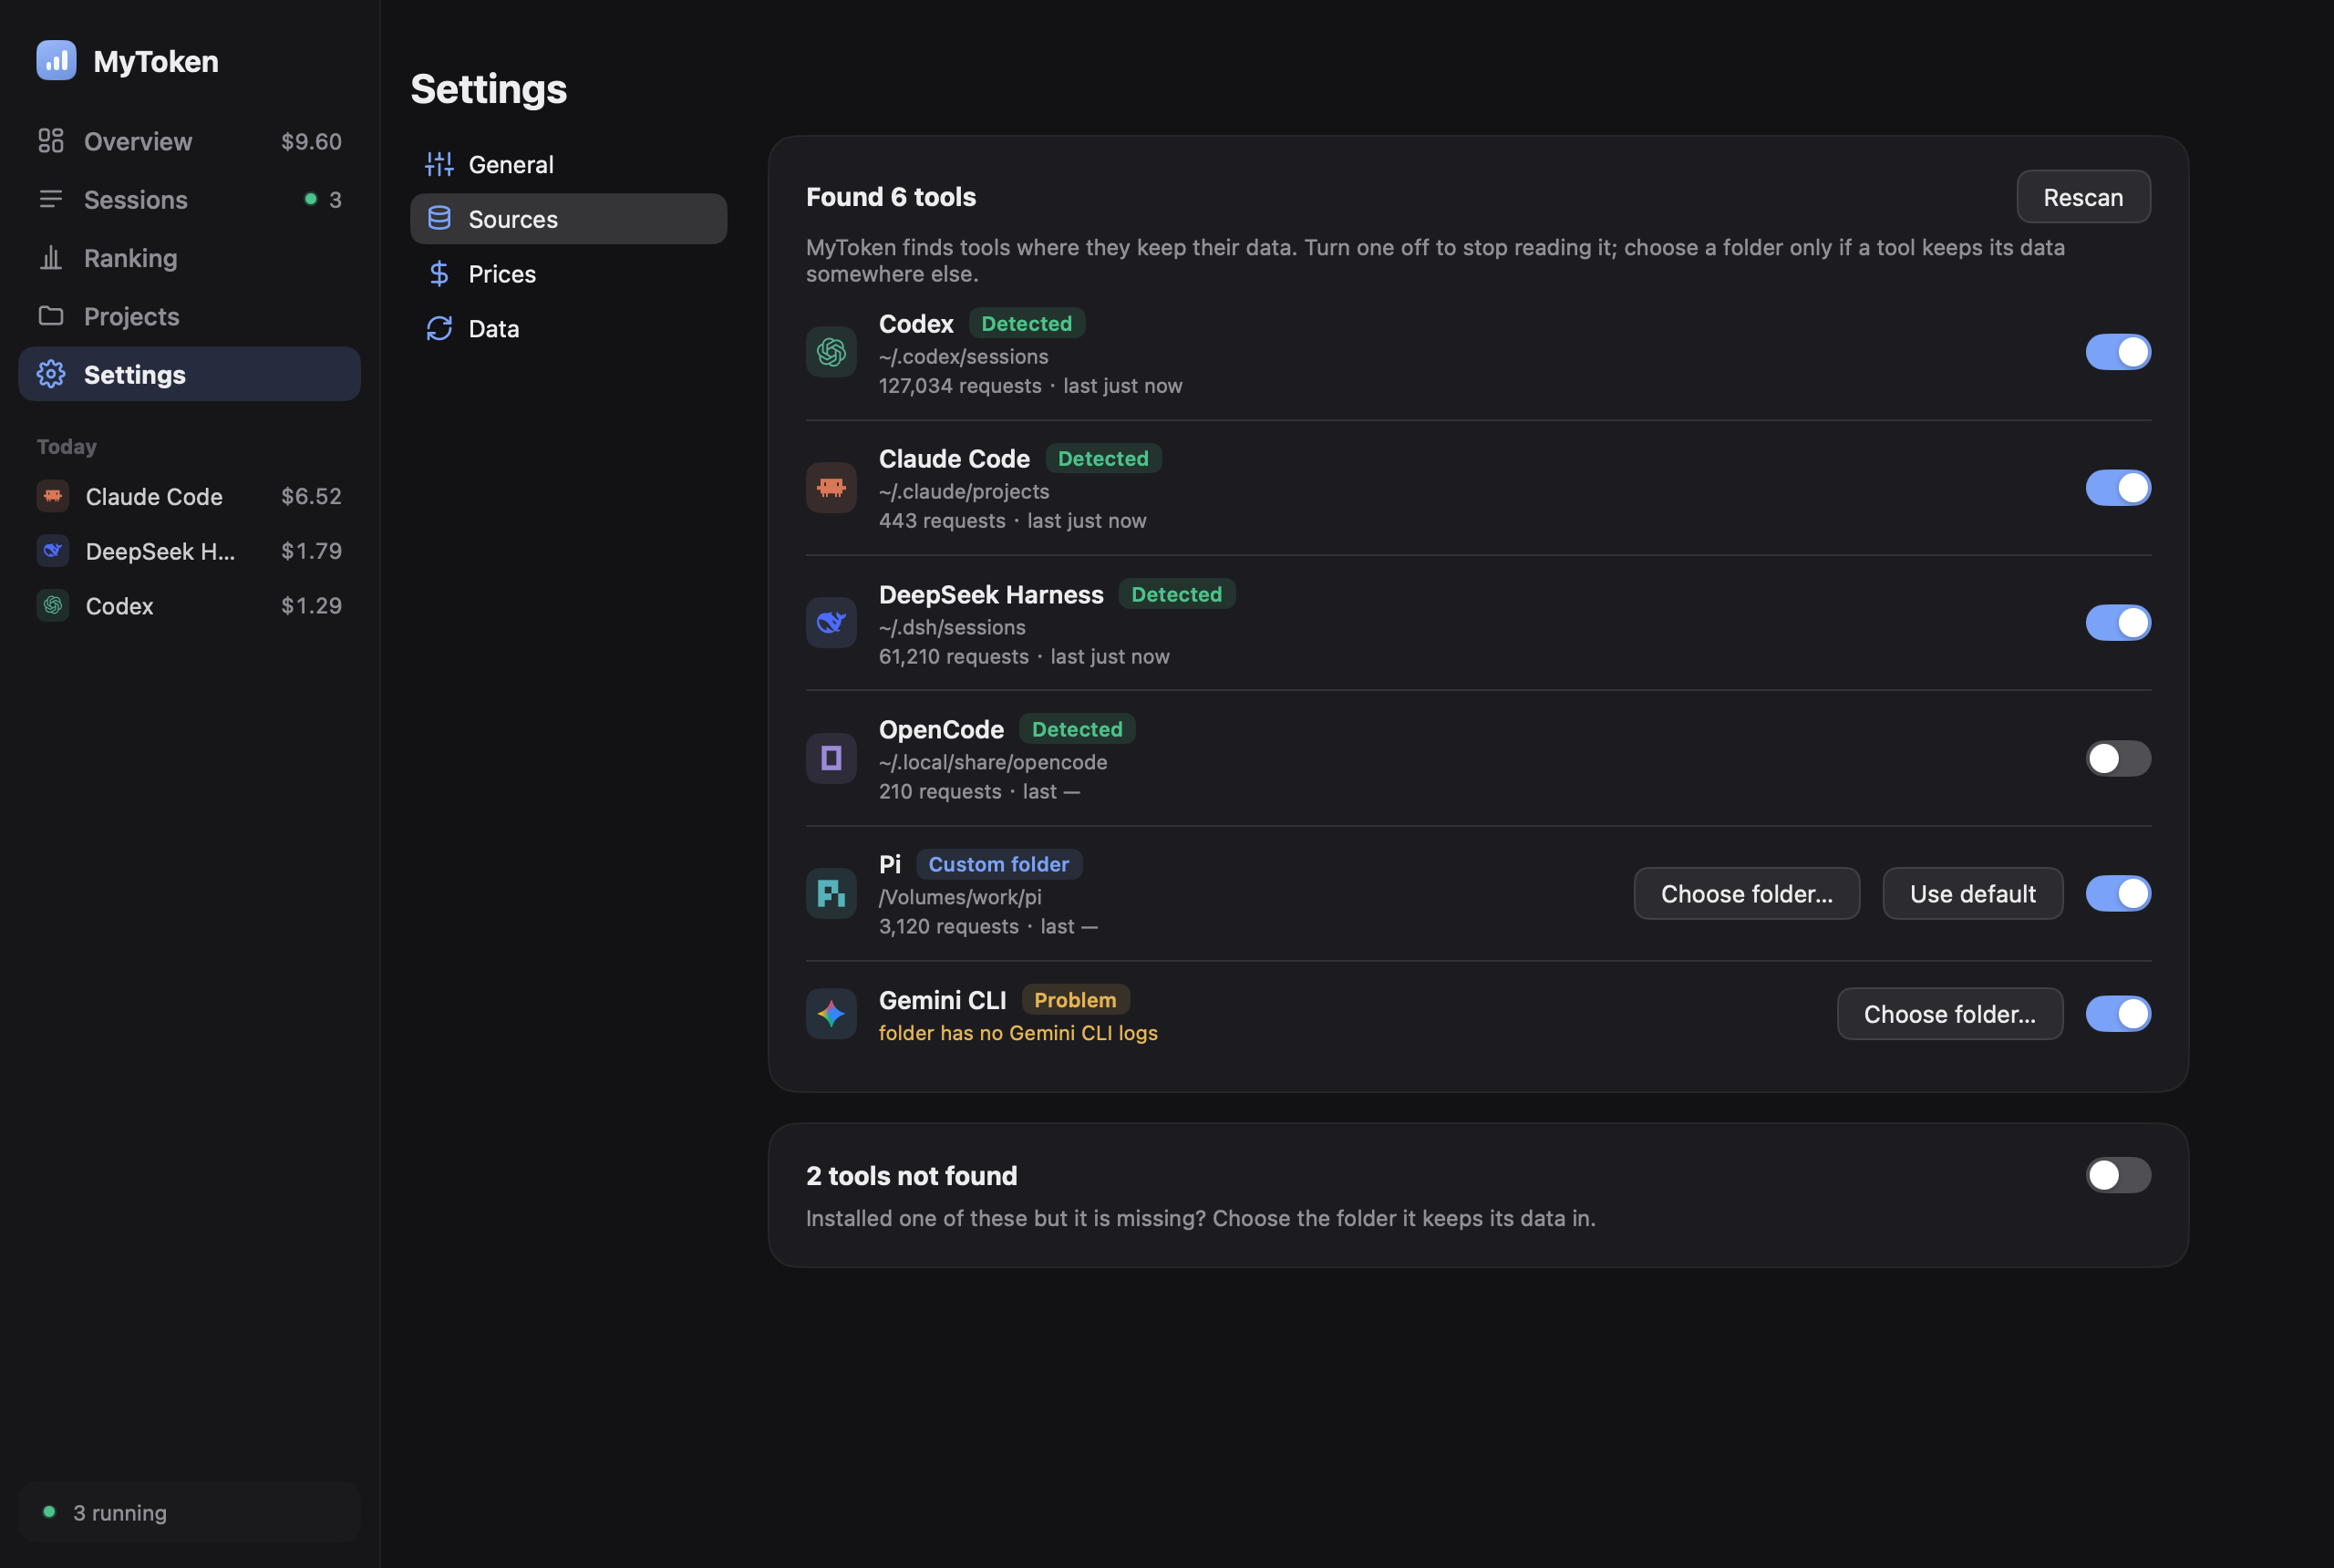Click the Projects folder icon

pyautogui.click(x=51, y=316)
